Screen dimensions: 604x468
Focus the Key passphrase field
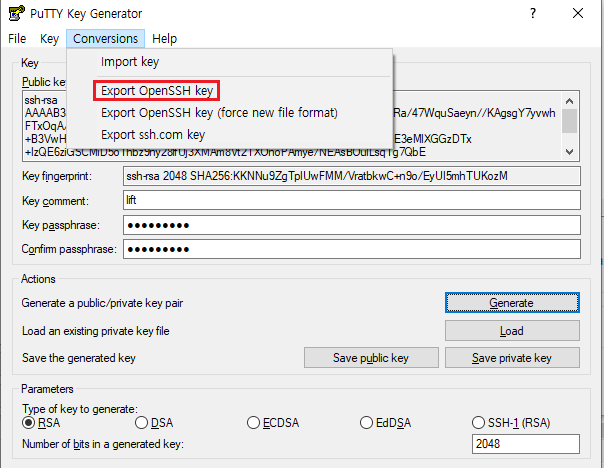tap(352, 225)
